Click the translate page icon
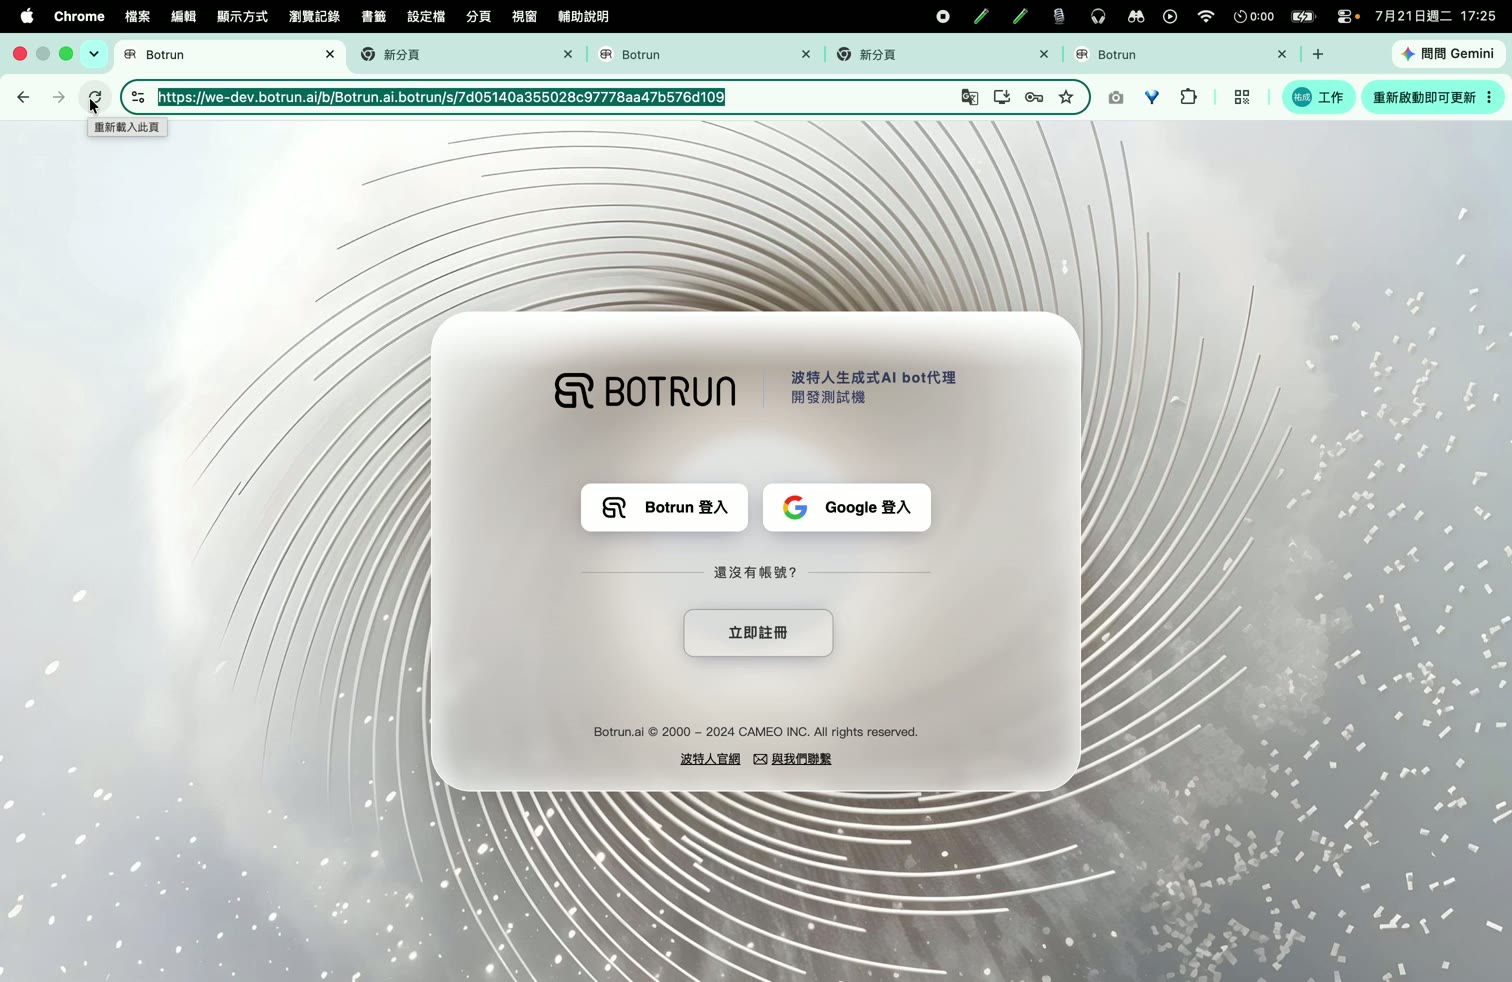Viewport: 1512px width, 982px height. (x=969, y=97)
